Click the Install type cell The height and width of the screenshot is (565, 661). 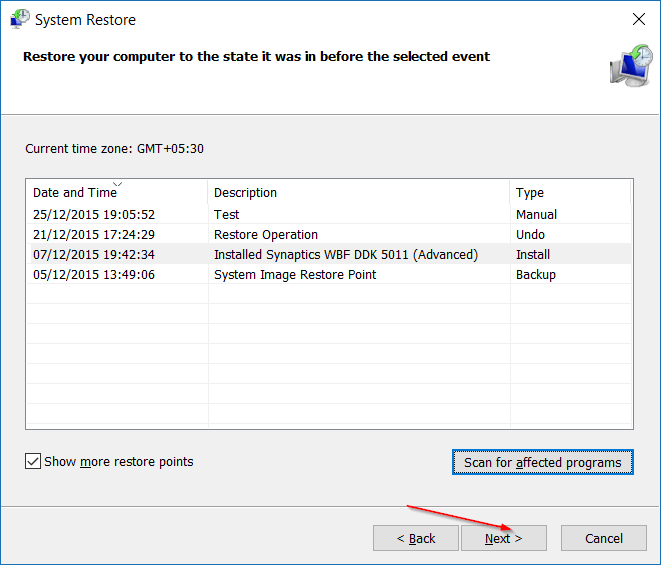tap(533, 254)
